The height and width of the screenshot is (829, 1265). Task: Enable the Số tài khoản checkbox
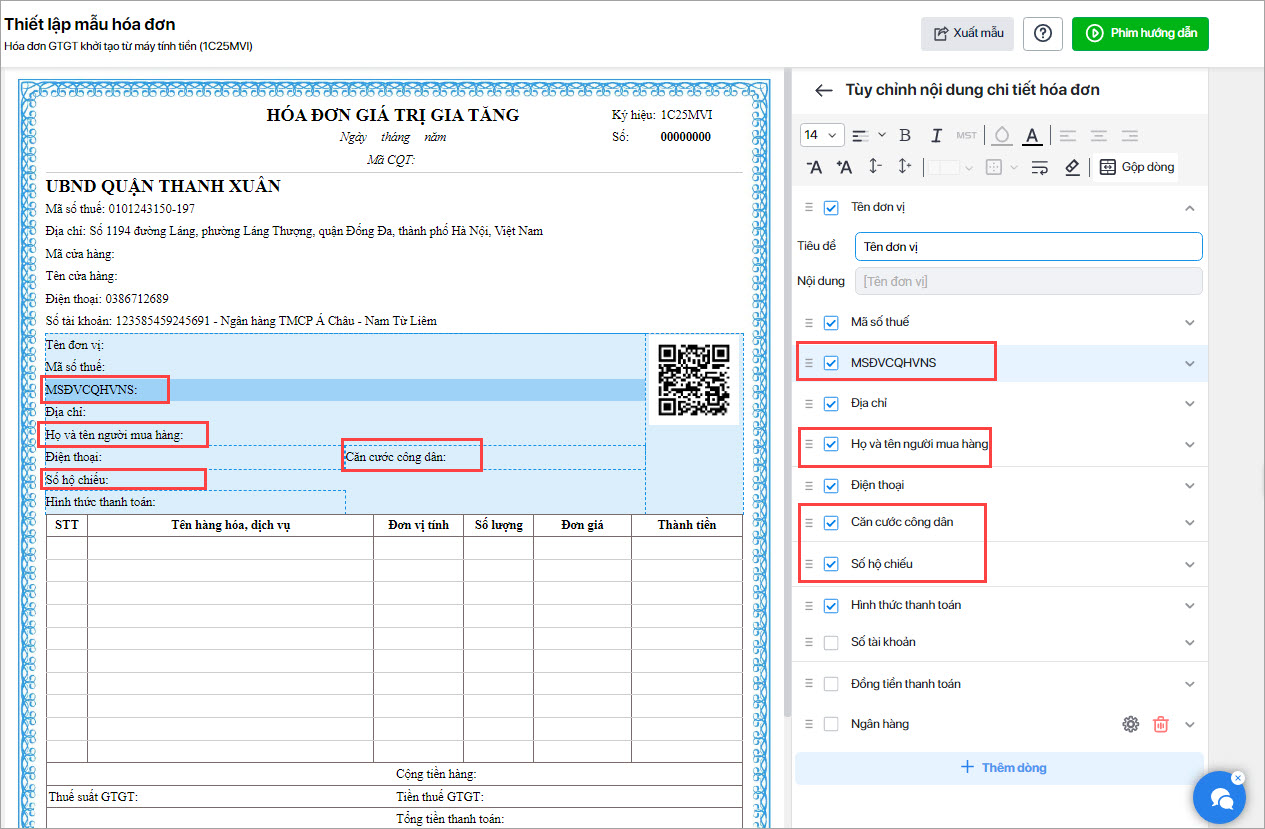(x=831, y=642)
